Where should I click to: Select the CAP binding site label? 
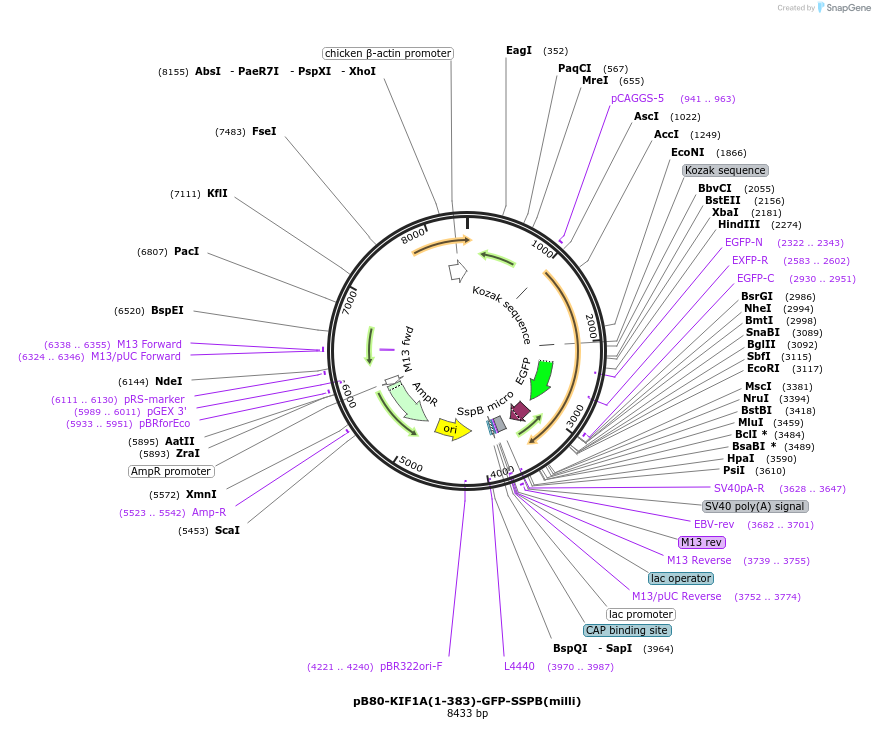627,630
